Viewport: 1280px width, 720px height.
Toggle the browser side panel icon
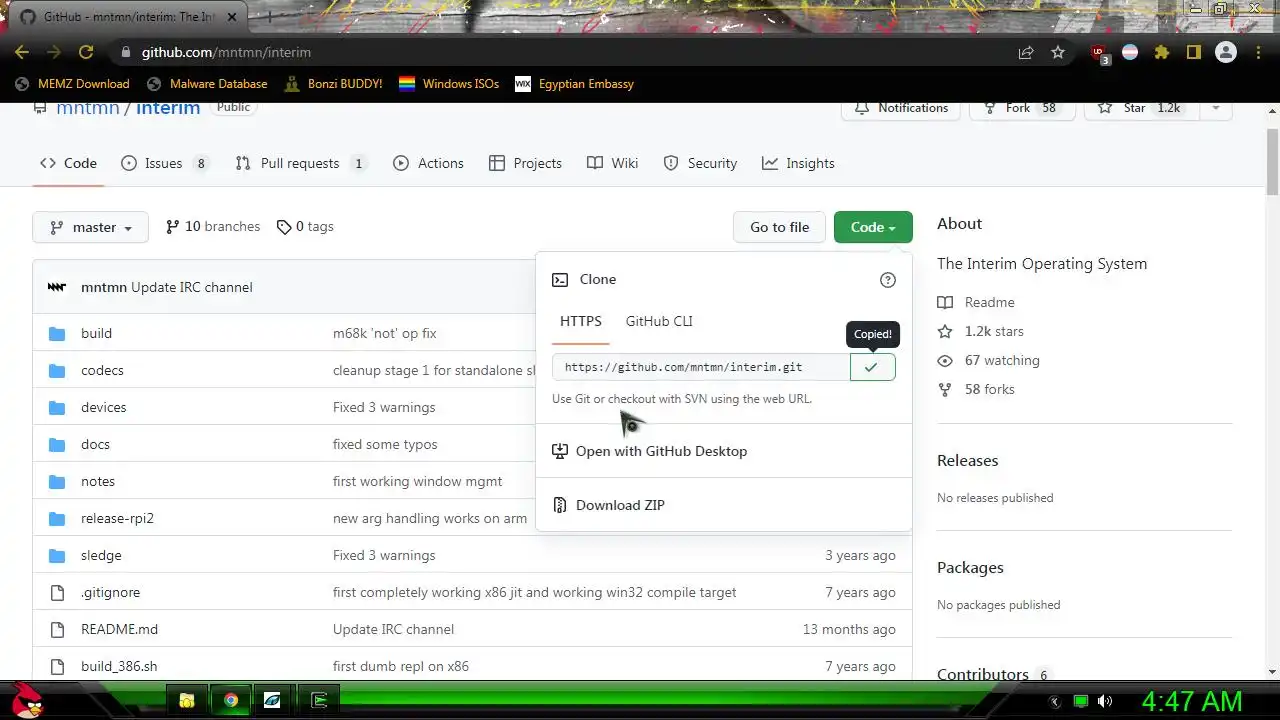click(1194, 52)
